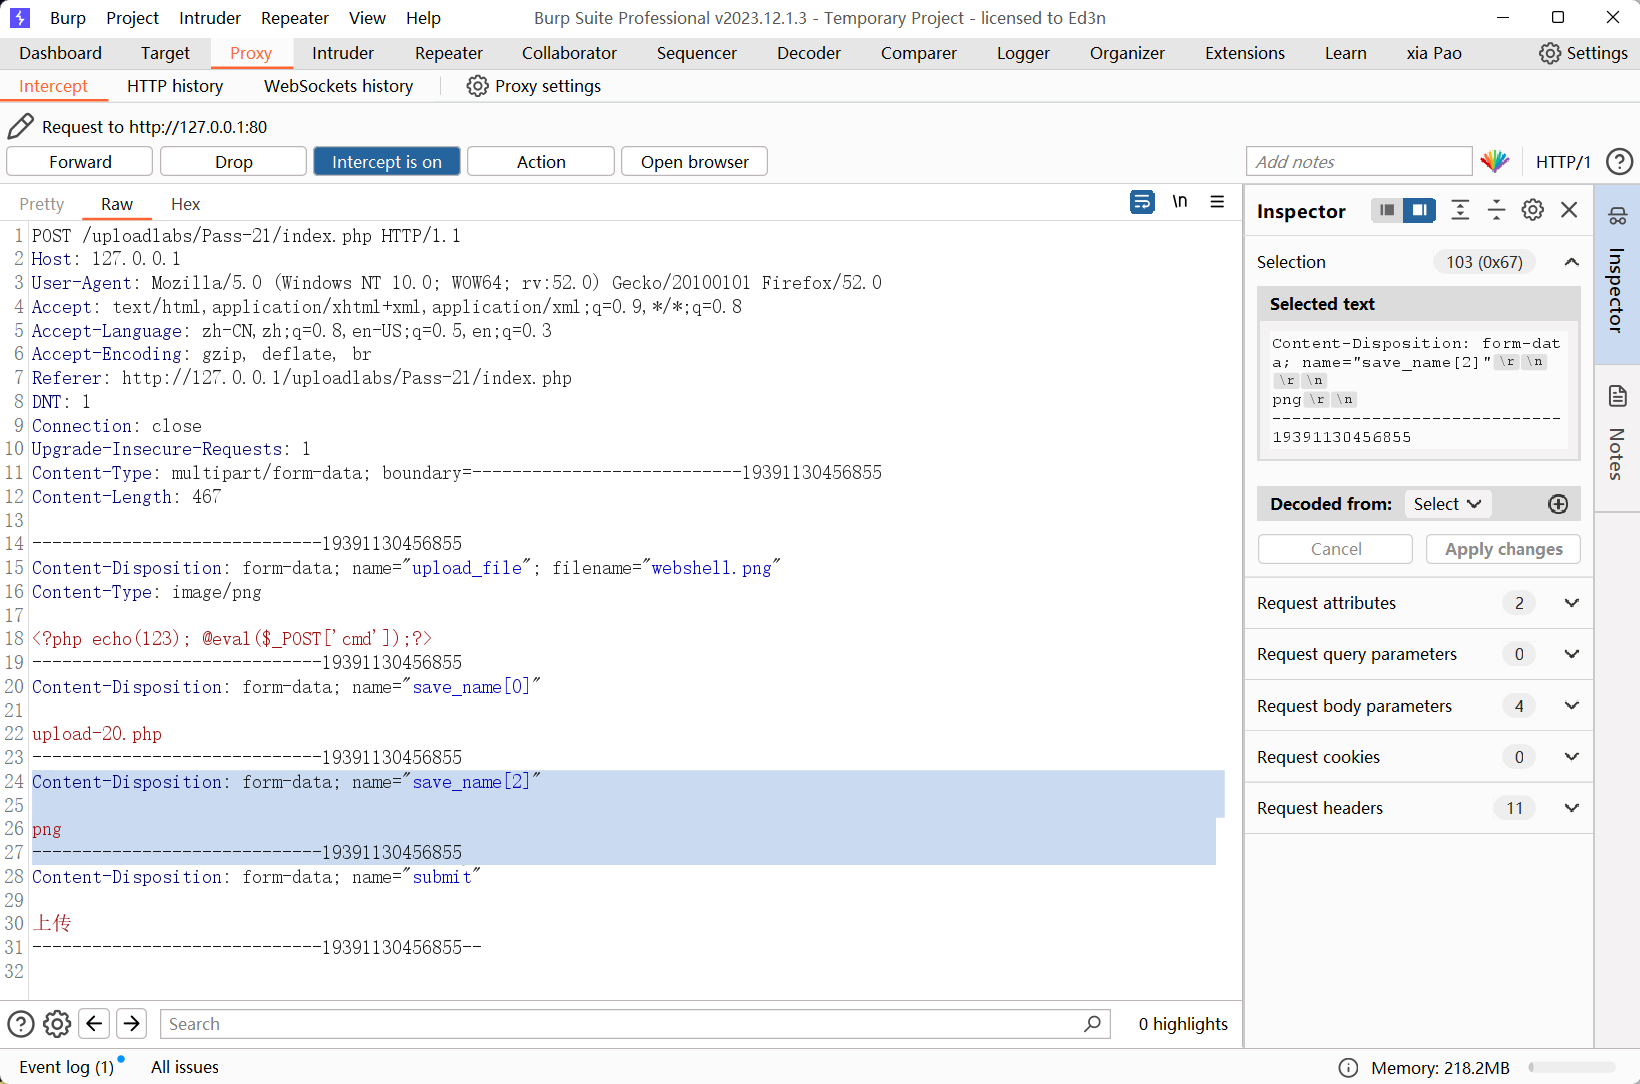Open the help question mark beside HTTP/1
The width and height of the screenshot is (1640, 1084).
(x=1619, y=161)
